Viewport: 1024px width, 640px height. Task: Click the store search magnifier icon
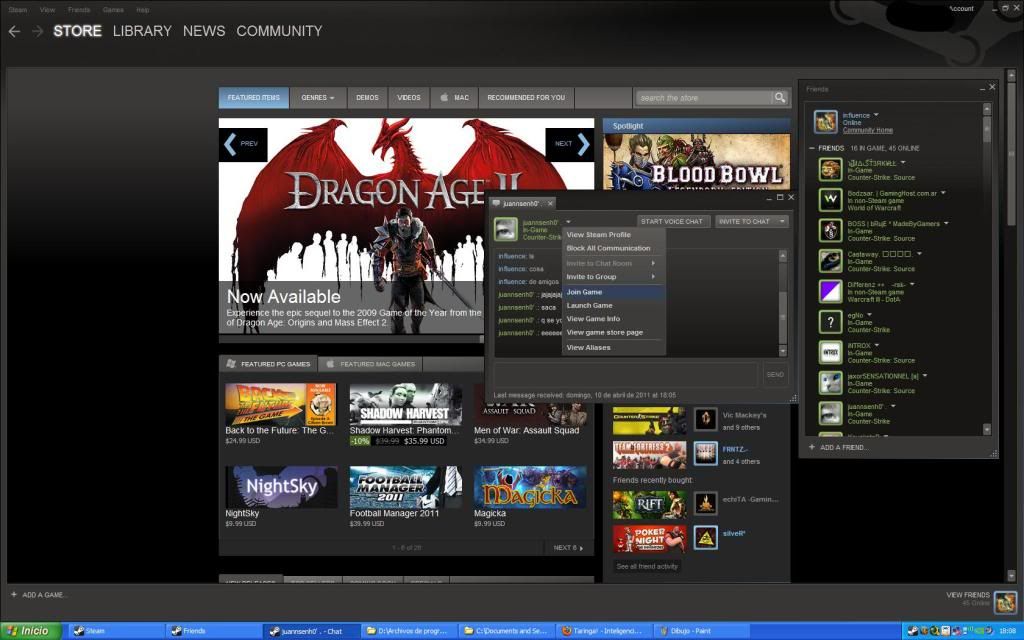(x=780, y=97)
